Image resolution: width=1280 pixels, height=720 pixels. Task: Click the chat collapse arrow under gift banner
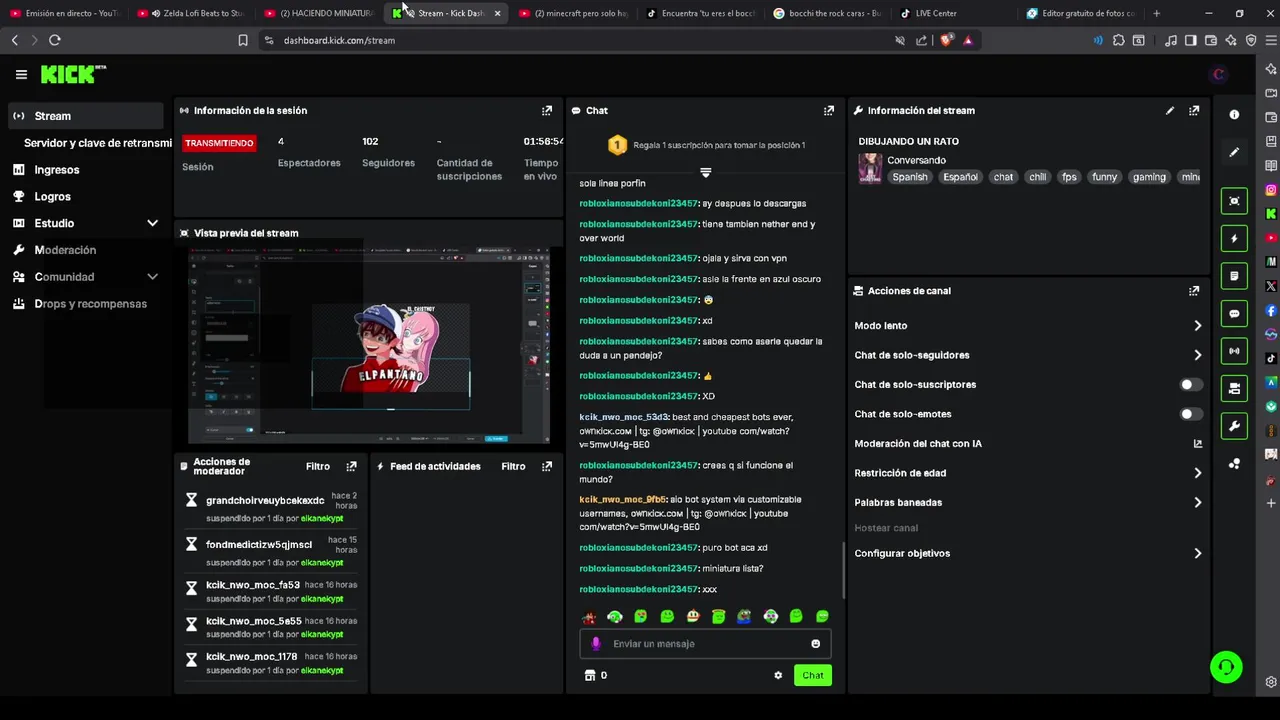705,173
